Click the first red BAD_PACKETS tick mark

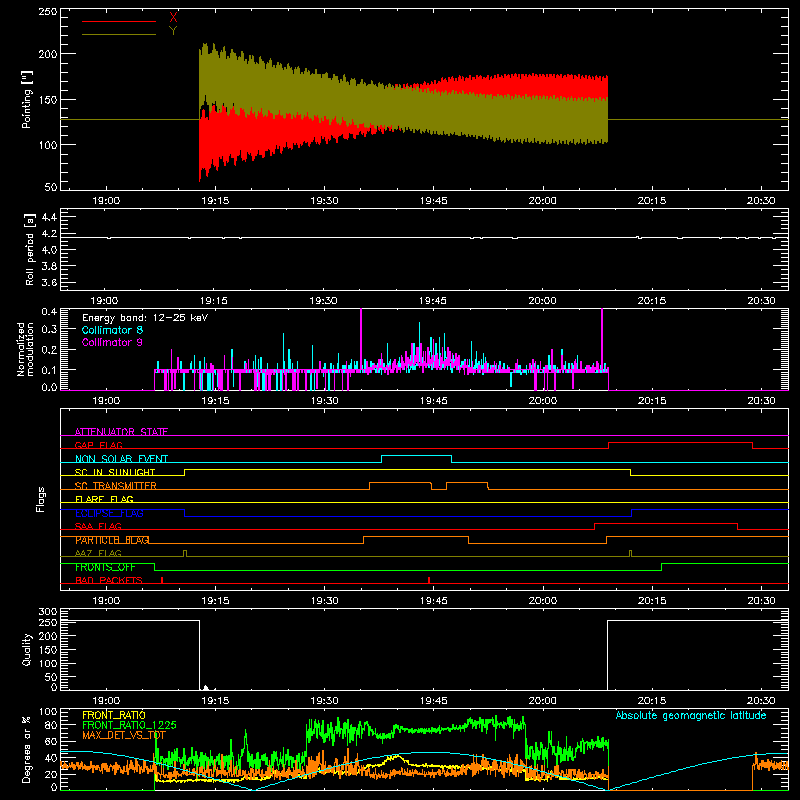(x=162, y=580)
